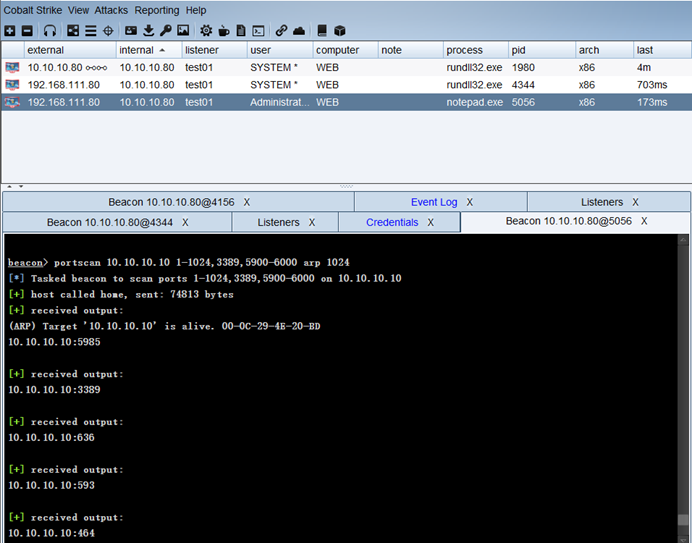Open the Reporting menu
The image size is (692, 543).
point(157,10)
